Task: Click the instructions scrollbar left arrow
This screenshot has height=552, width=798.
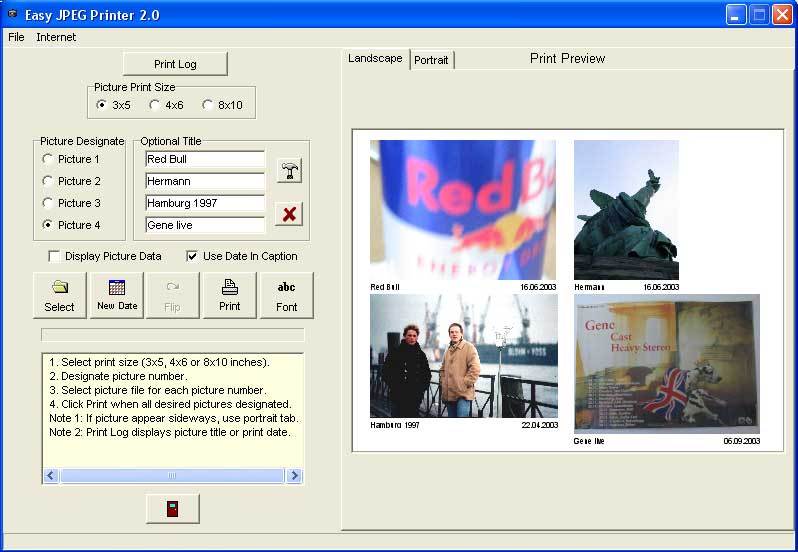Action: (51, 476)
